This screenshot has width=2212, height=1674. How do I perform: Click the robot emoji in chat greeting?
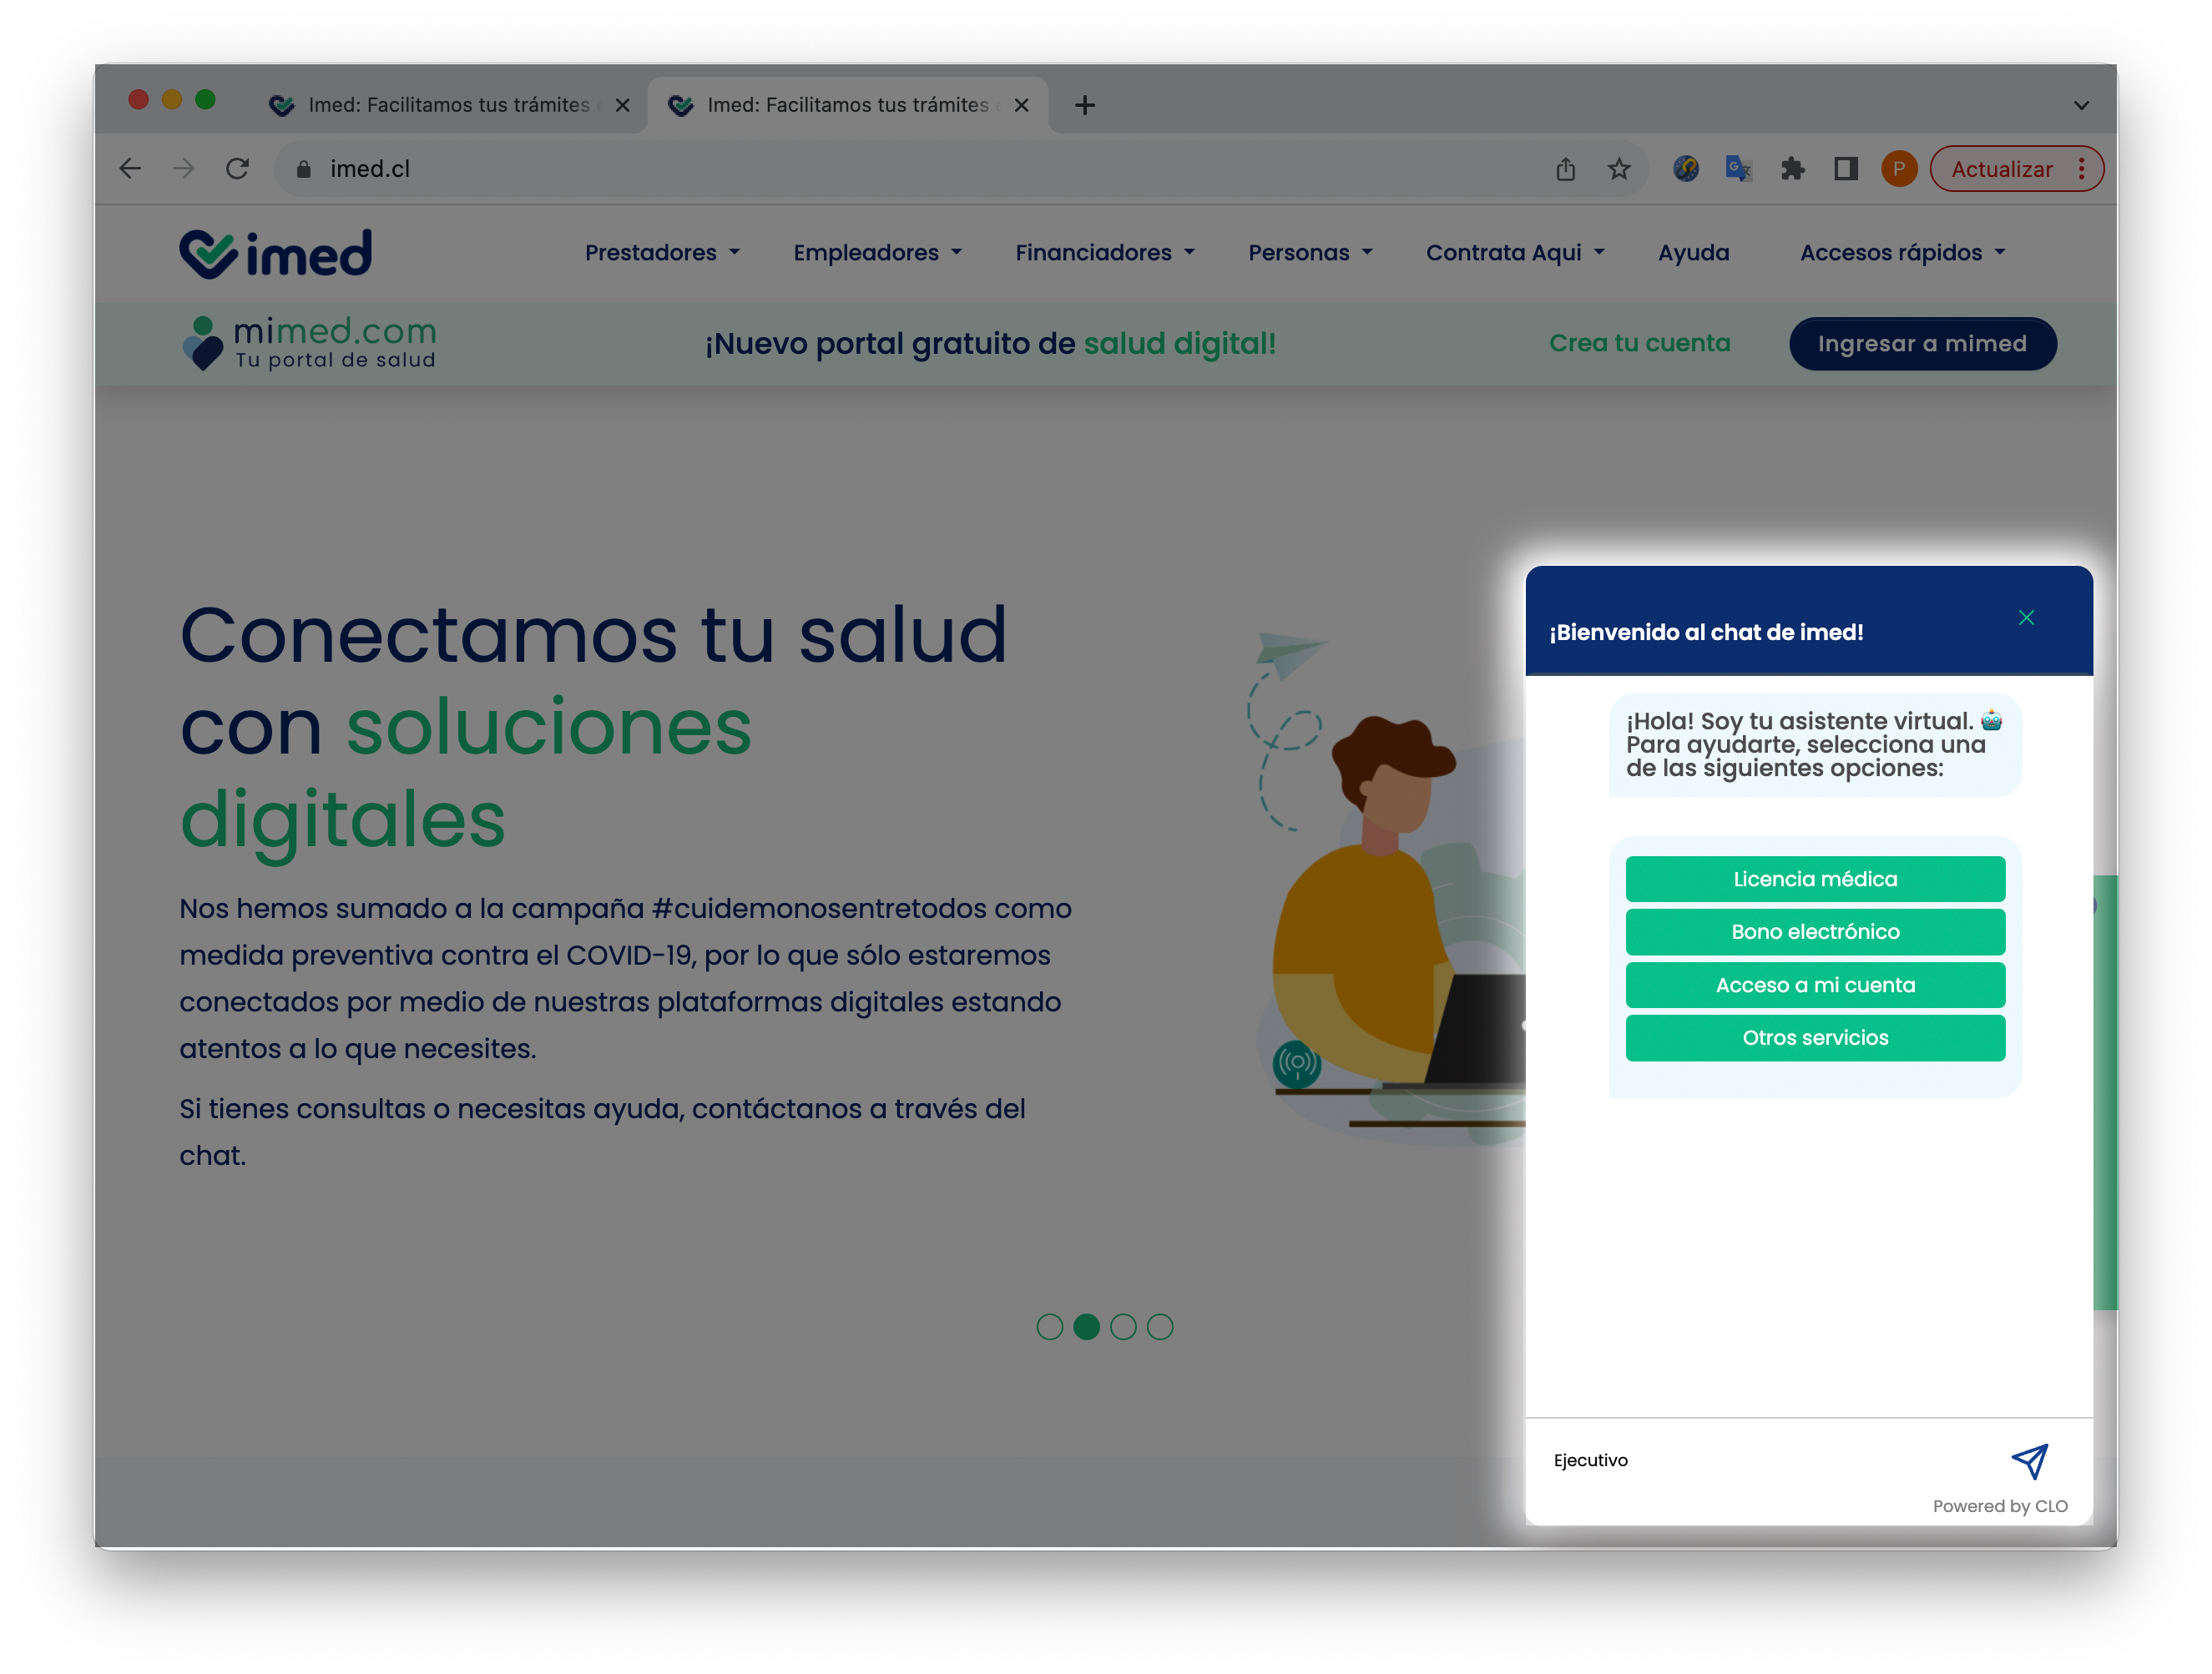click(x=1991, y=720)
